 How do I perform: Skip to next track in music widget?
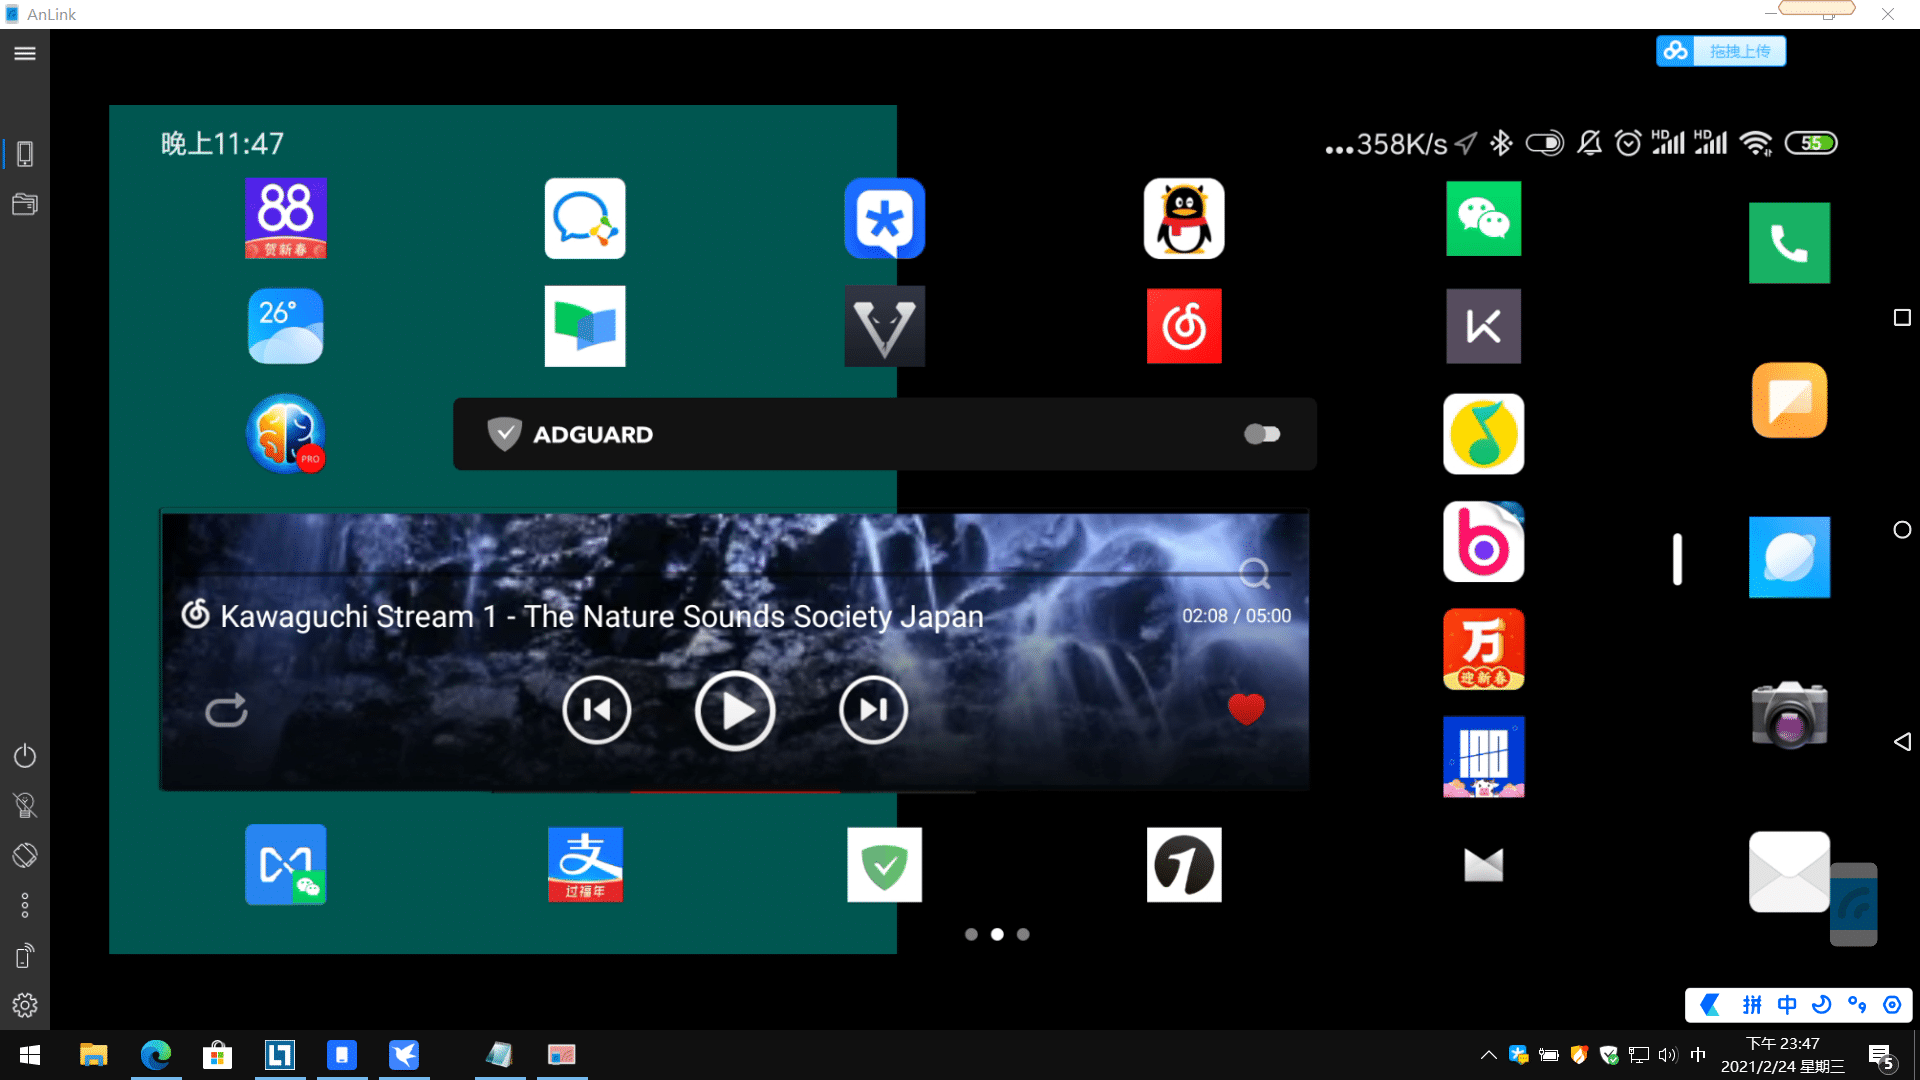873,710
